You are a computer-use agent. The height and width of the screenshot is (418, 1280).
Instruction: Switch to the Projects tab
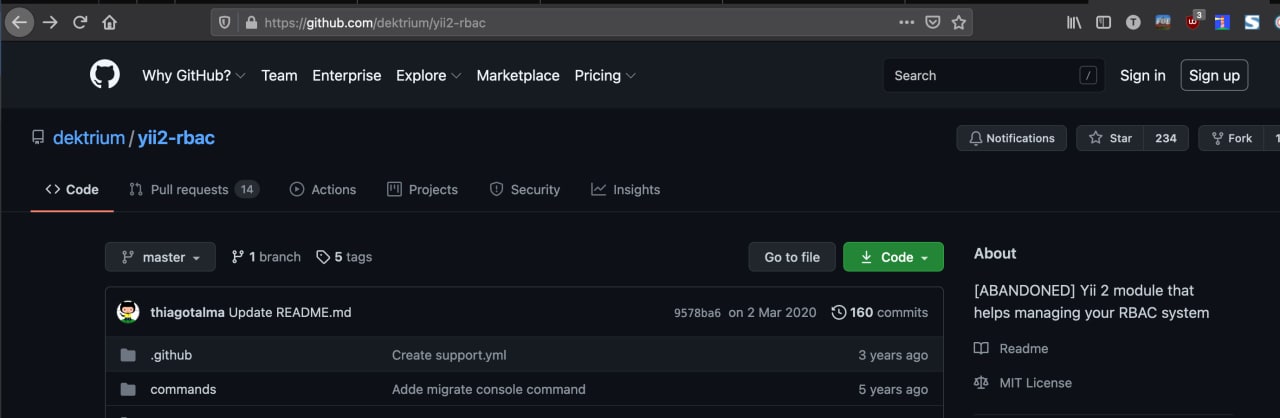point(422,189)
